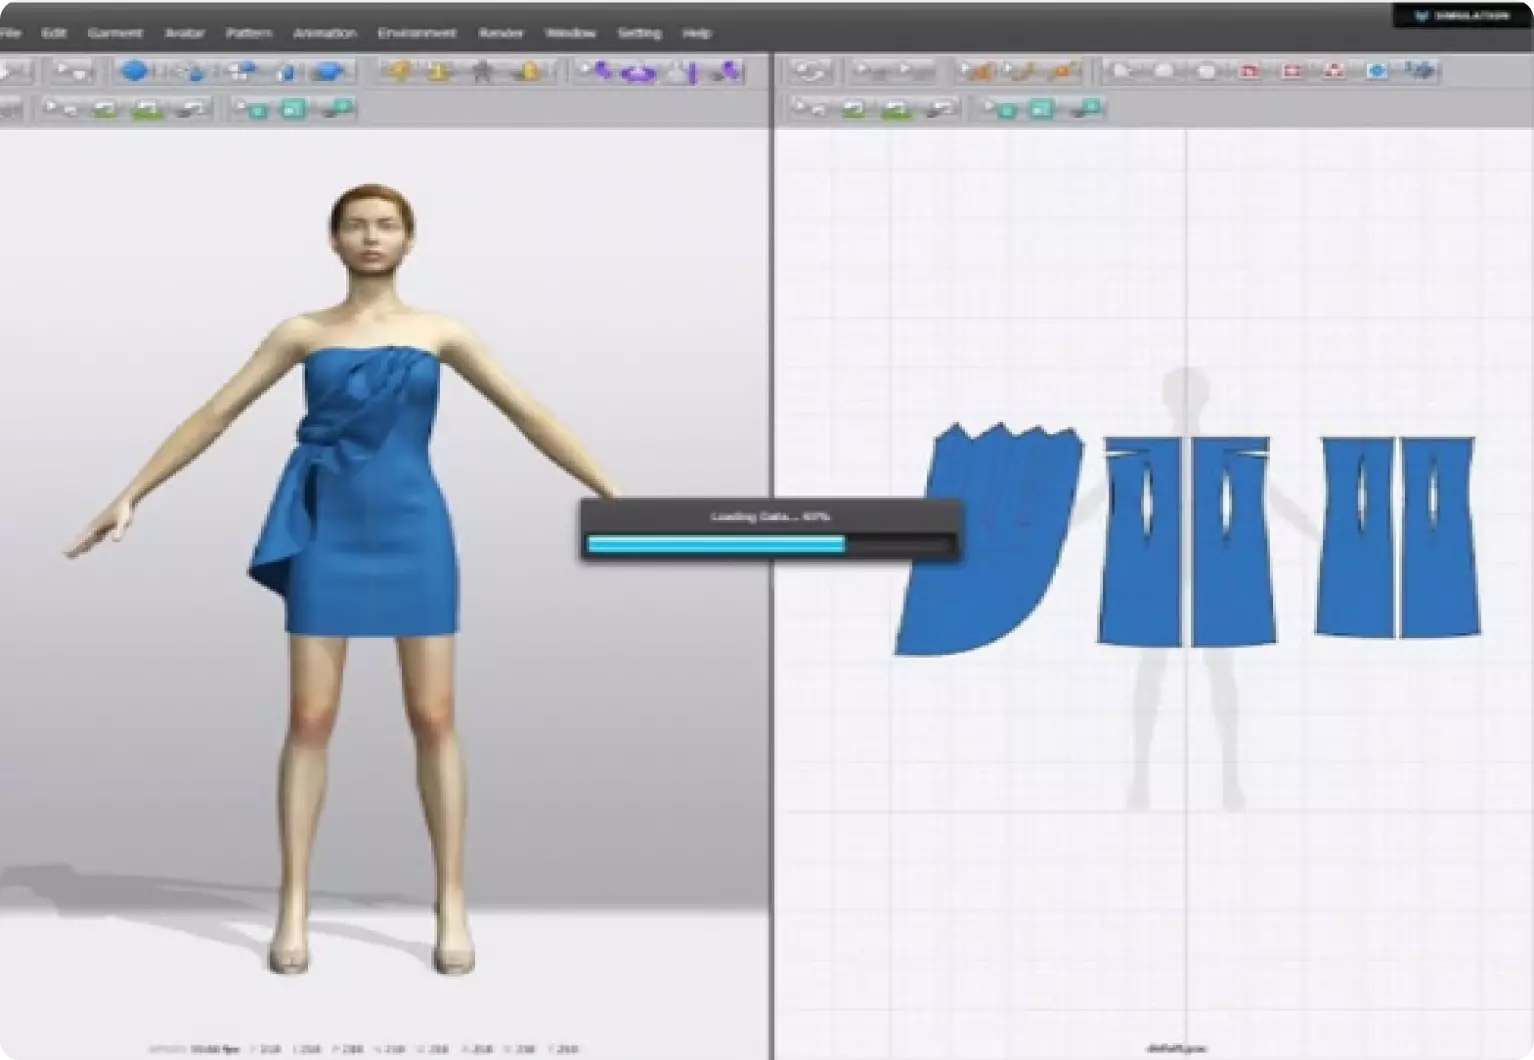Click the first teal icon in 3D second toolbar row
The width and height of the screenshot is (1534, 1060).
(x=254, y=108)
